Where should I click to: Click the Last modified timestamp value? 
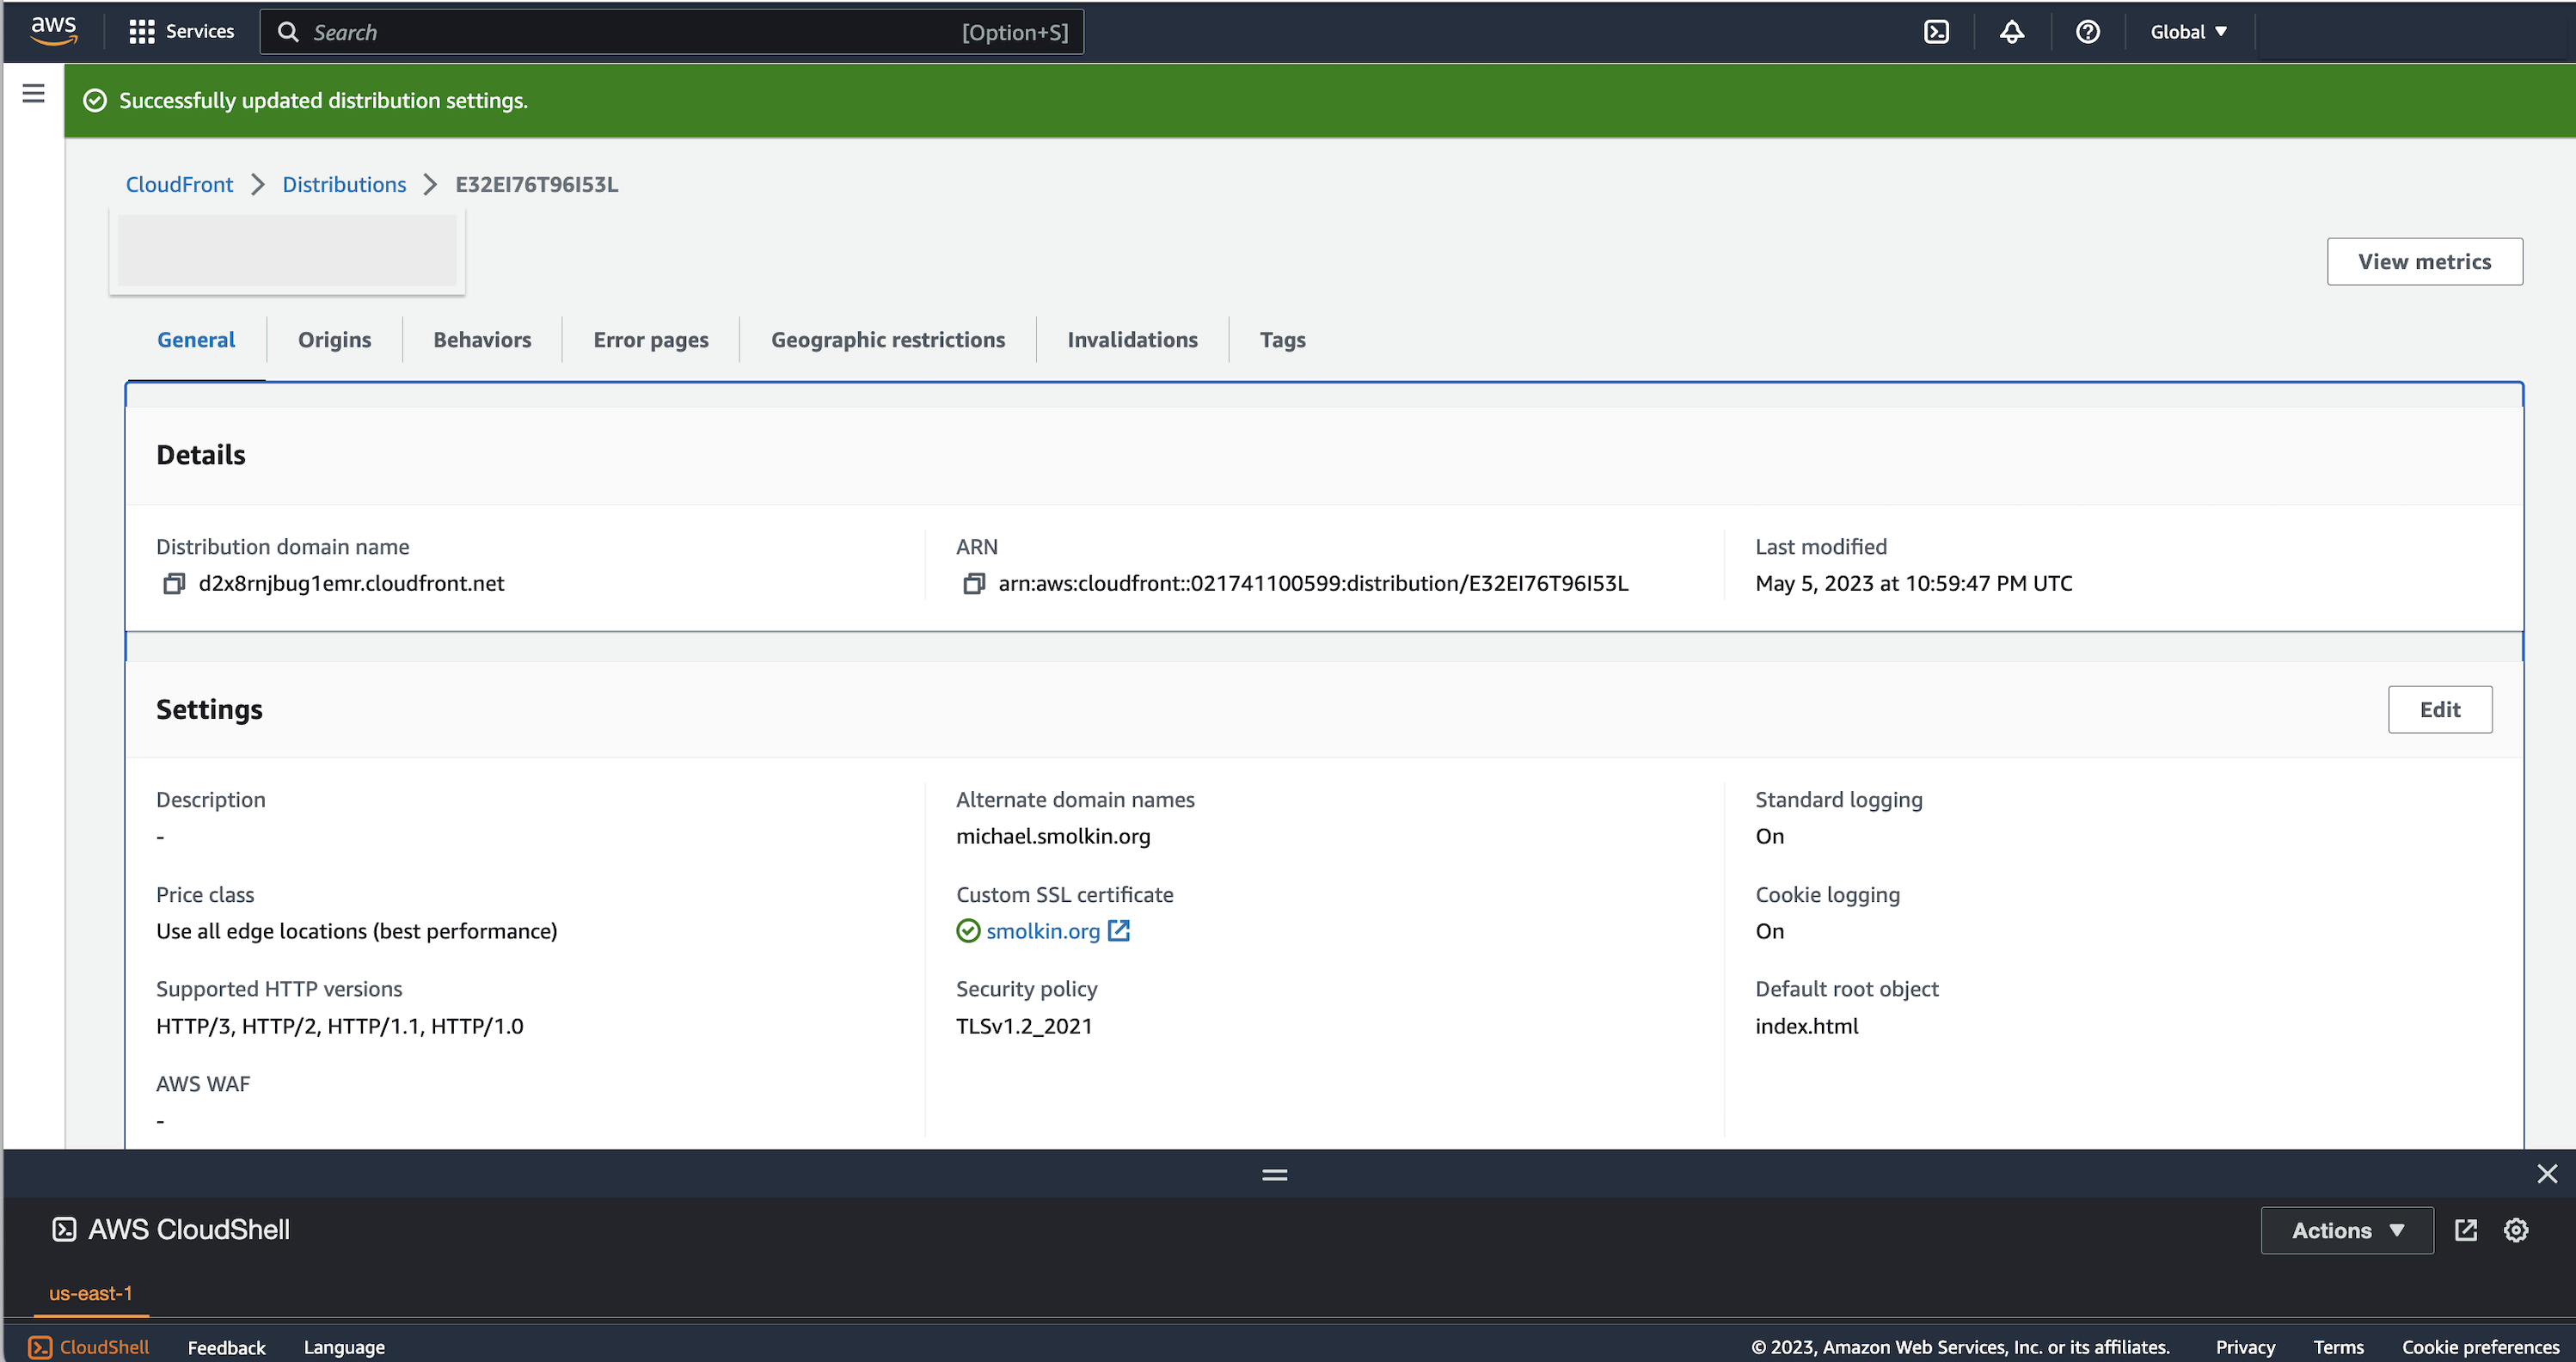1914,583
